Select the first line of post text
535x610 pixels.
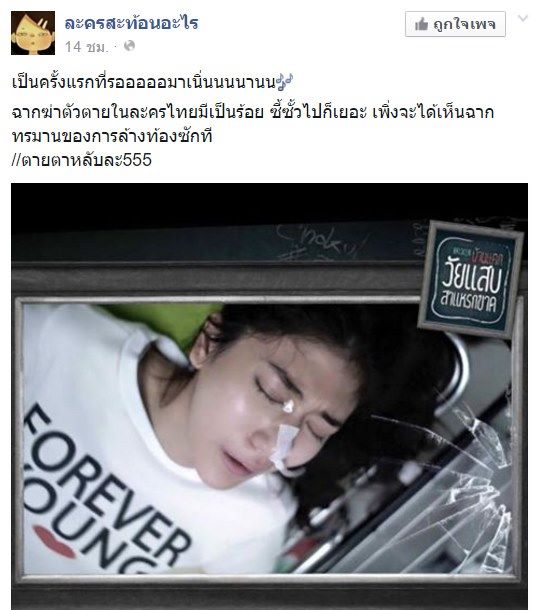pos(152,82)
